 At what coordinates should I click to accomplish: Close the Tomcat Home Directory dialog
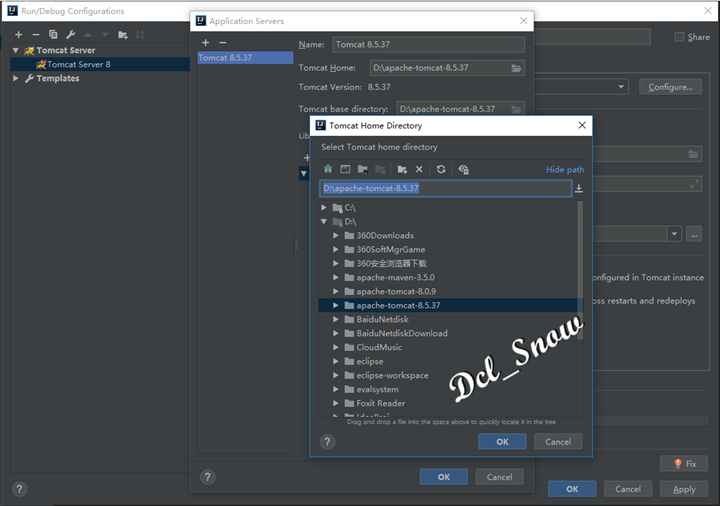tap(582, 125)
